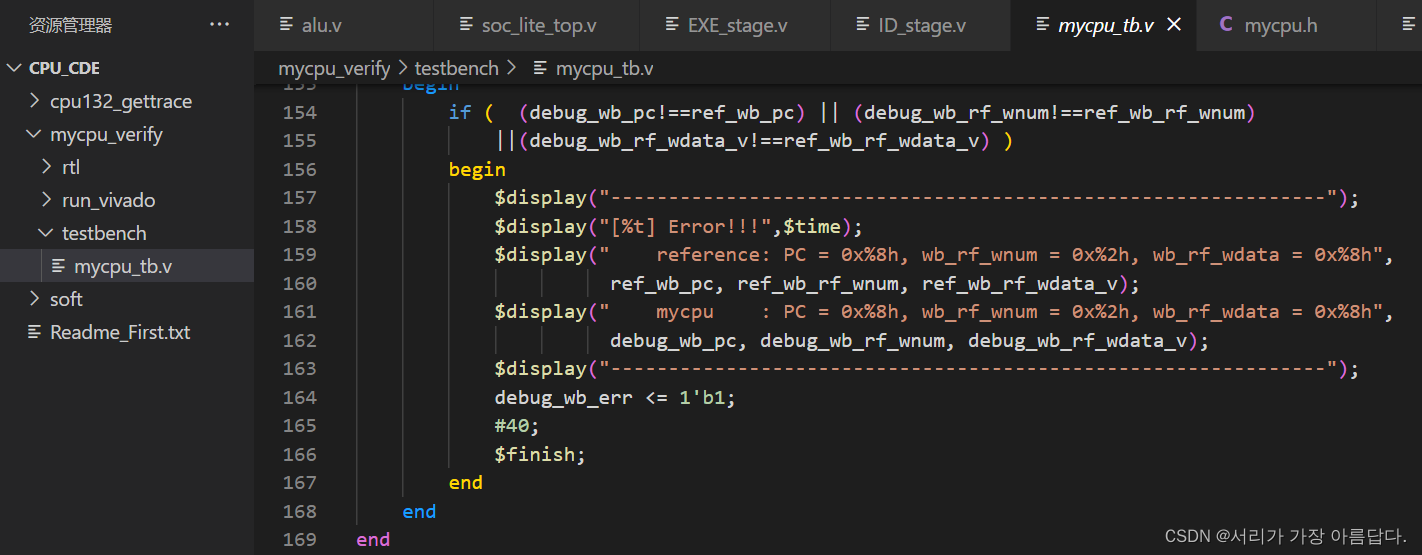Click the file icon beside mycpu_tb.v in tree
The width and height of the screenshot is (1422, 555).
click(x=59, y=266)
